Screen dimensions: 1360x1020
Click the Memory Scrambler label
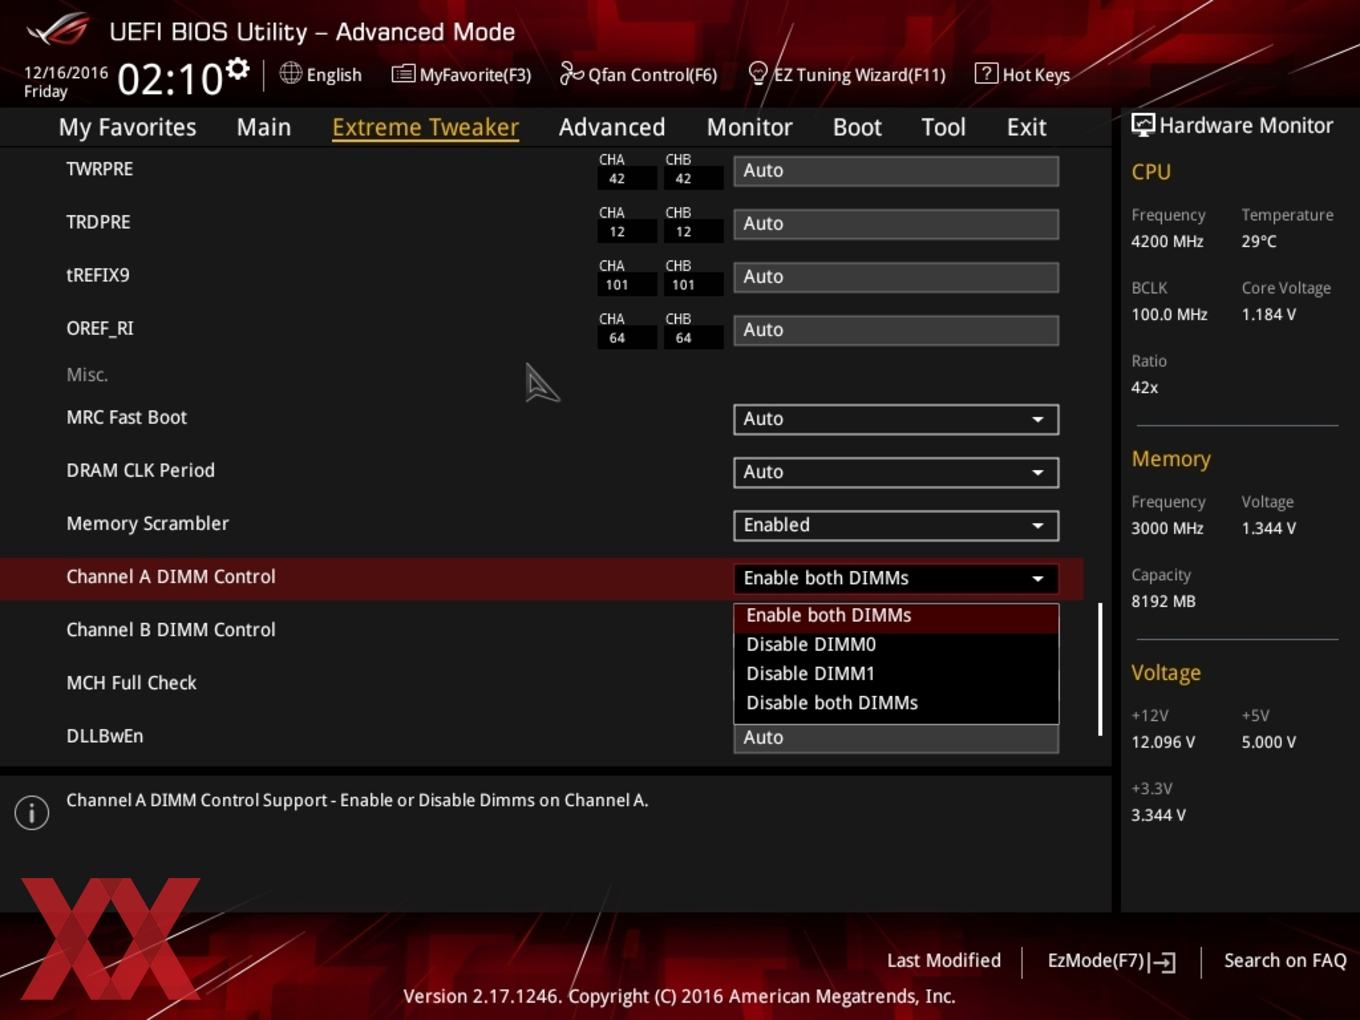(x=147, y=524)
